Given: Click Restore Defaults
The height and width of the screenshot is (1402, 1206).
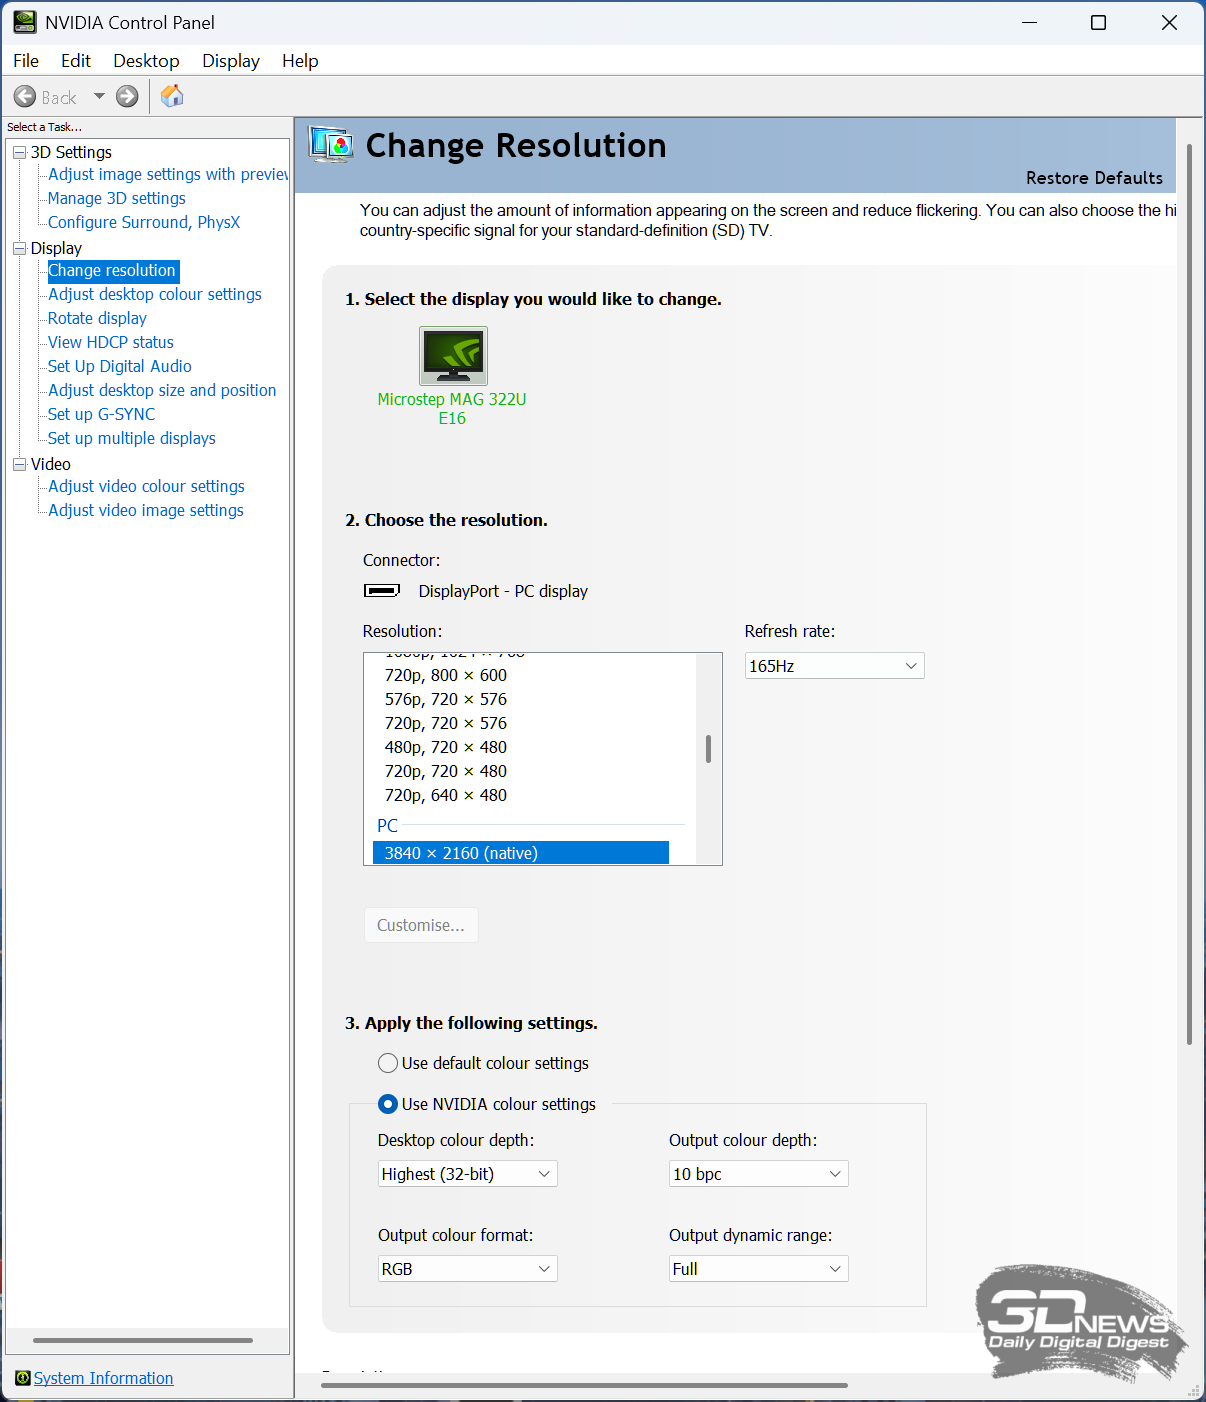Looking at the screenshot, I should (1094, 178).
